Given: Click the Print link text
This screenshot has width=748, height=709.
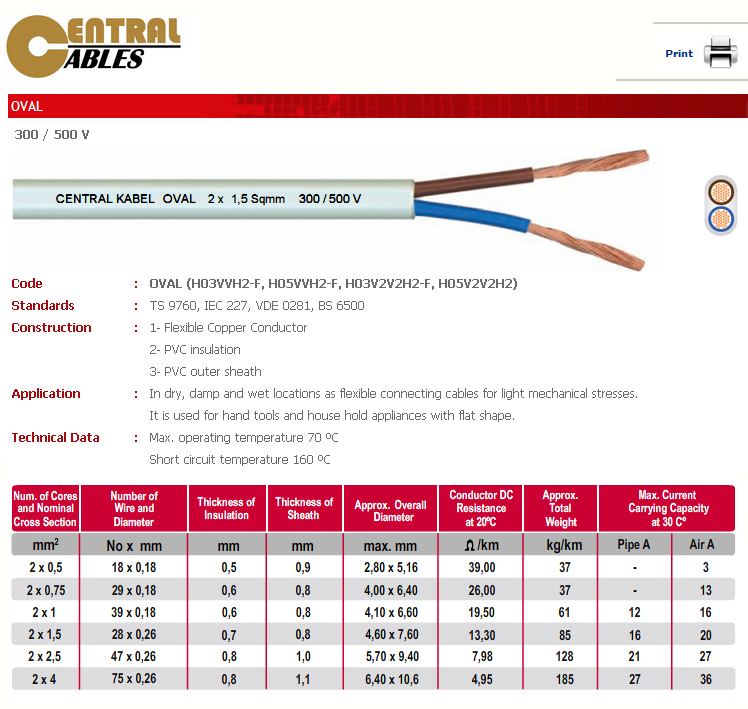Looking at the screenshot, I should (x=679, y=54).
